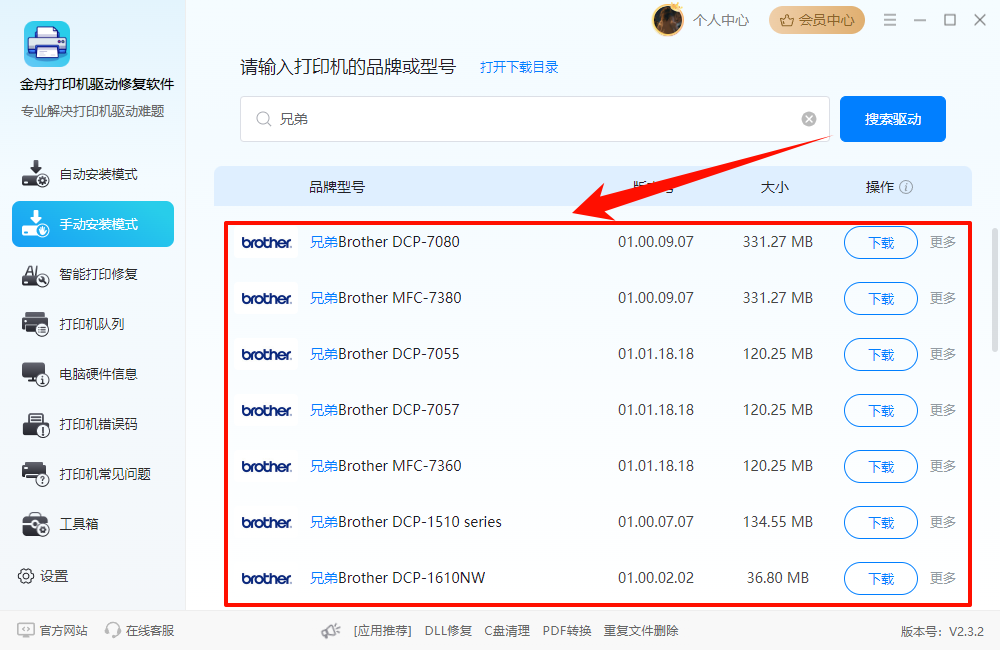Viewport: 1000px width, 650px height.
Task: Clear the search text with the X icon
Action: 809,119
